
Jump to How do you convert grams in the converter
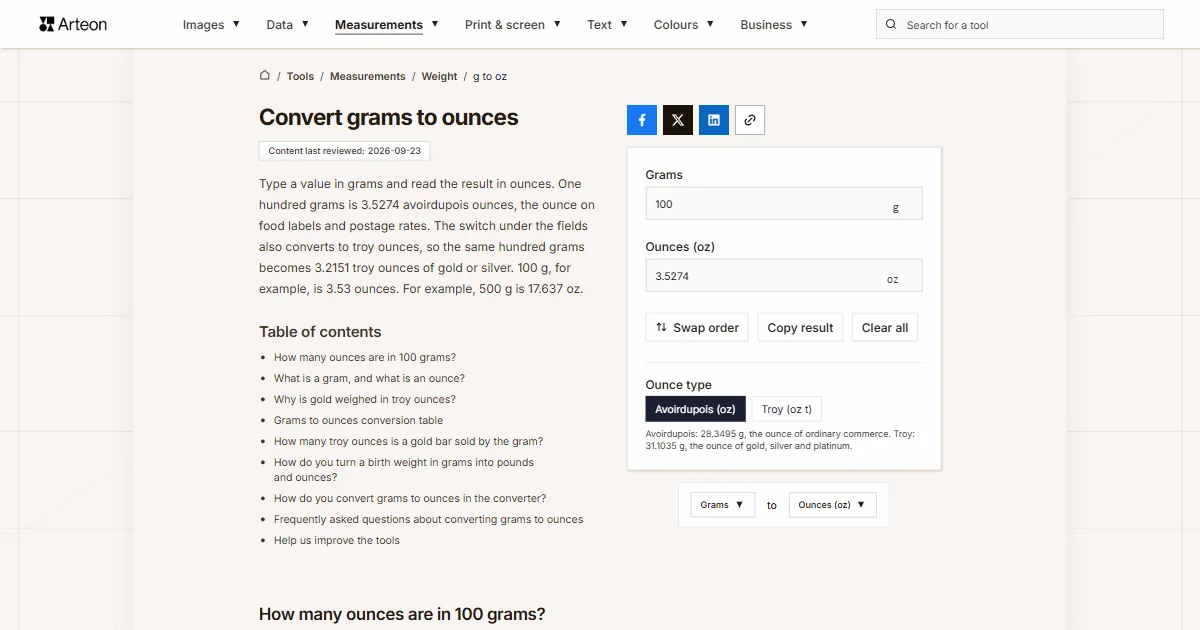point(410,498)
